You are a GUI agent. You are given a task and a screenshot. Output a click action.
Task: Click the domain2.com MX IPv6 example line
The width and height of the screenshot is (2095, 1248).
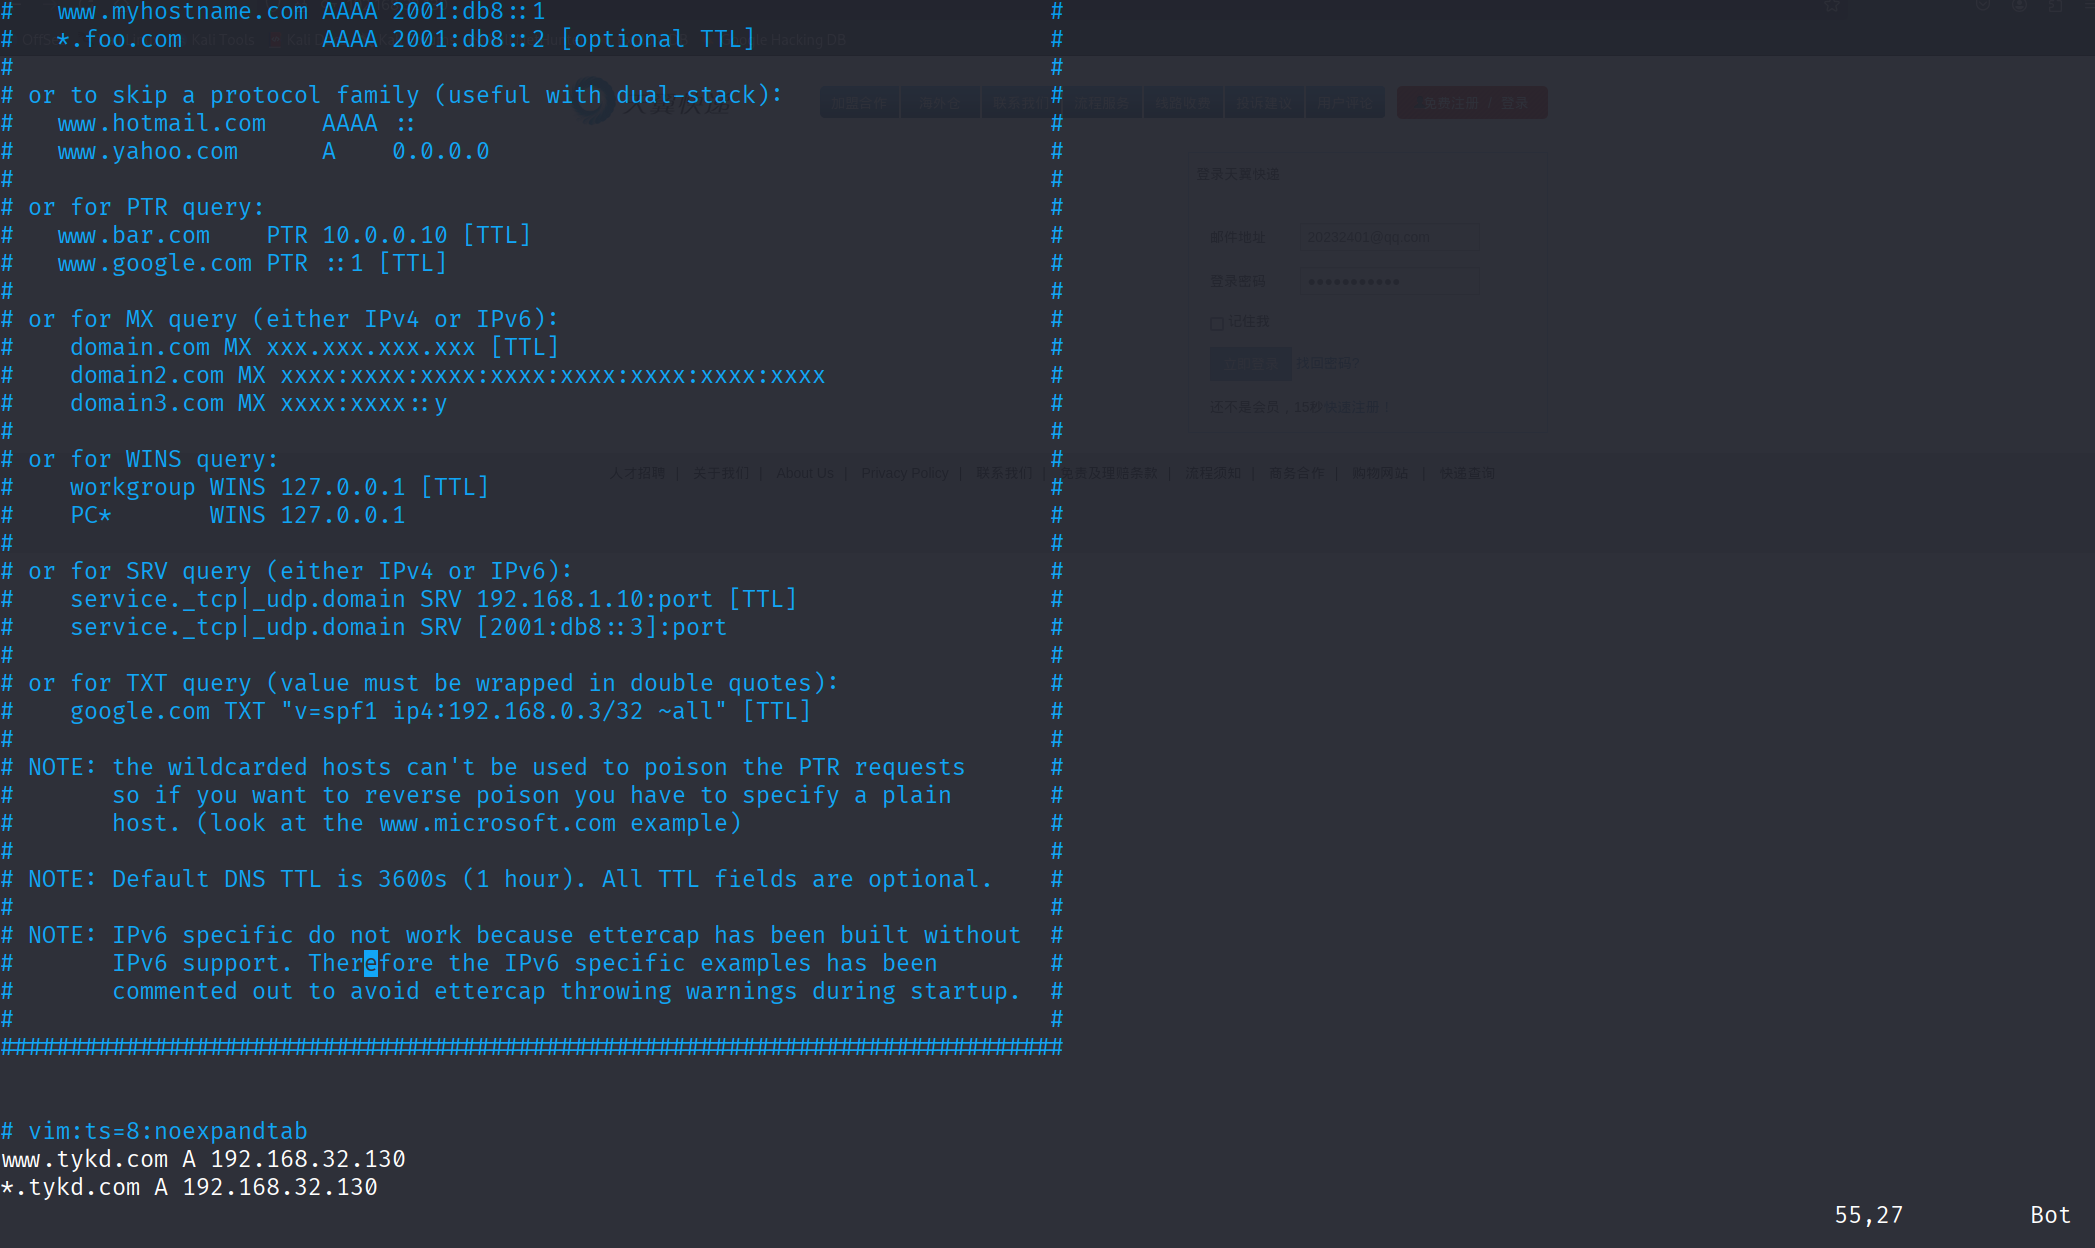[447, 375]
